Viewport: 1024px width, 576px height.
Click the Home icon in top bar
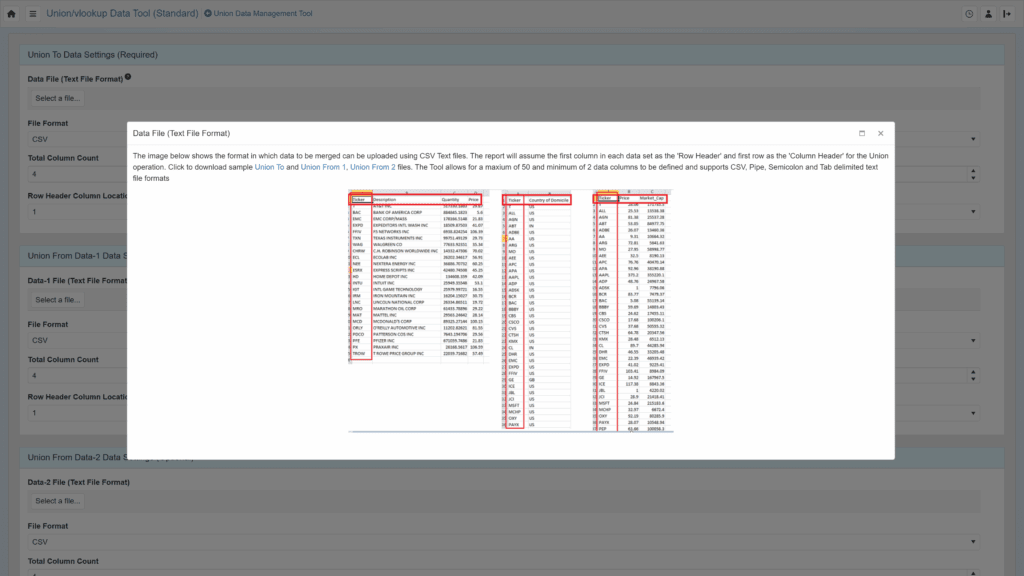pos(11,14)
